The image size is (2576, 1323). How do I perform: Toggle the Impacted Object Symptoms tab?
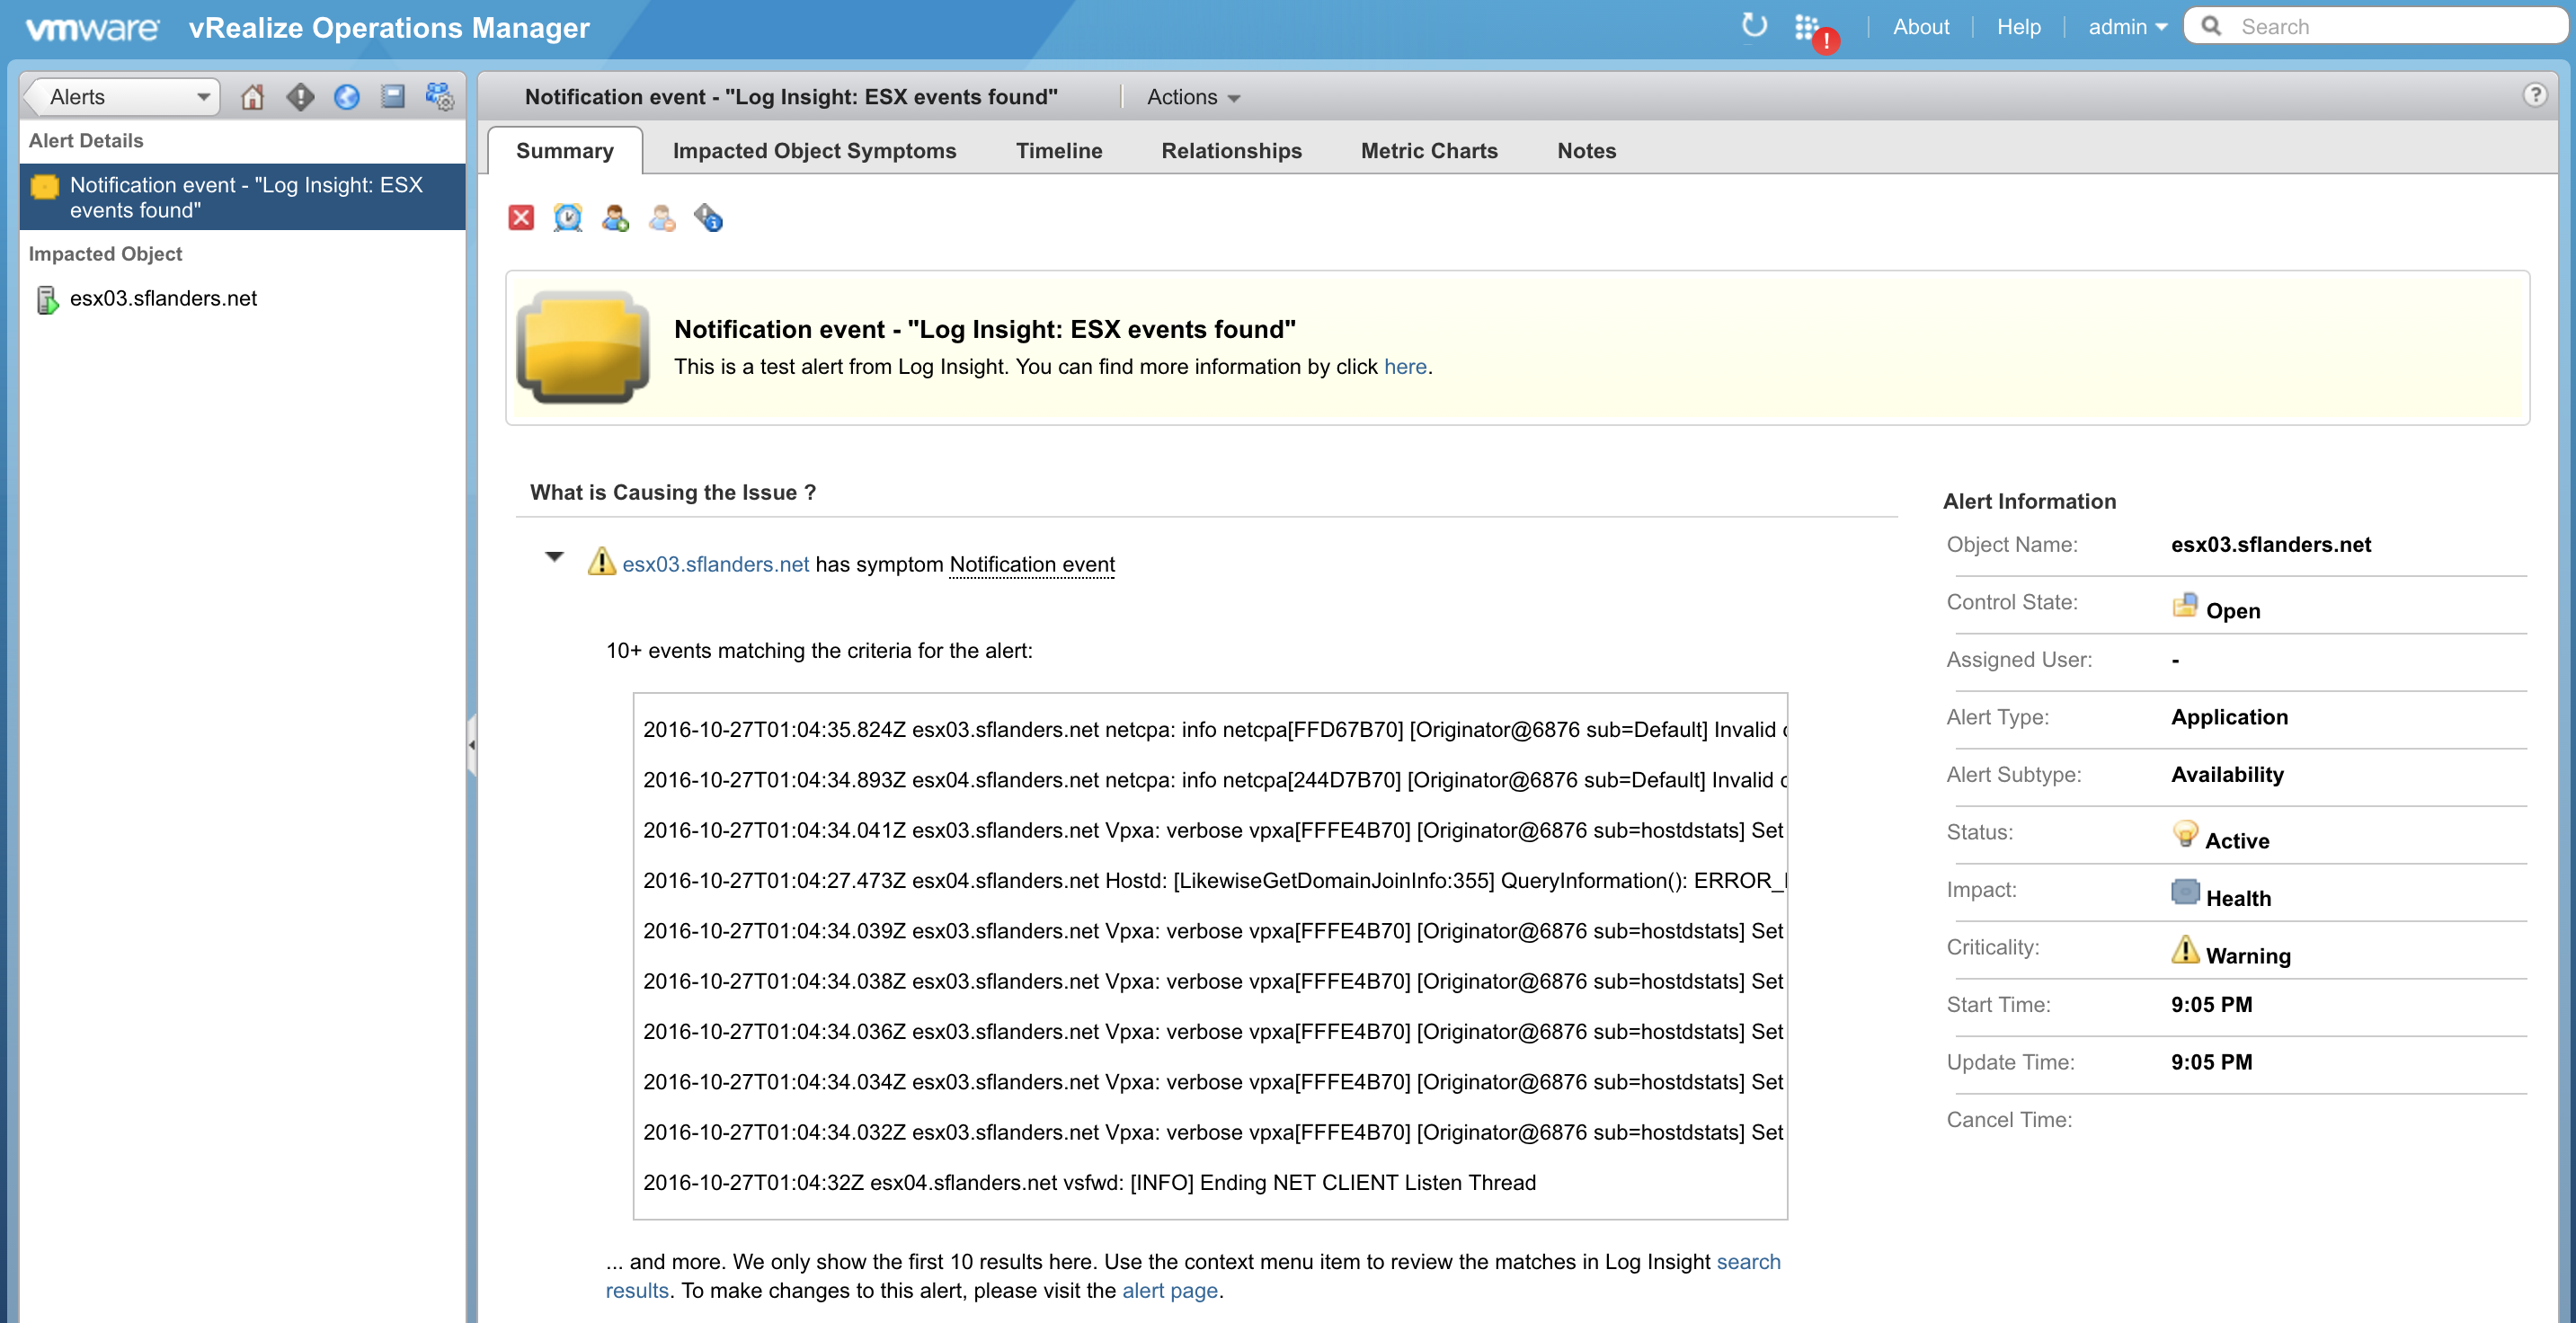[x=815, y=150]
